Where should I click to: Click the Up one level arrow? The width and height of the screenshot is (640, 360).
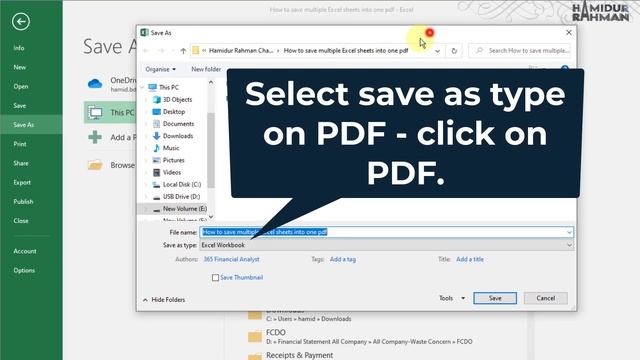pos(183,51)
